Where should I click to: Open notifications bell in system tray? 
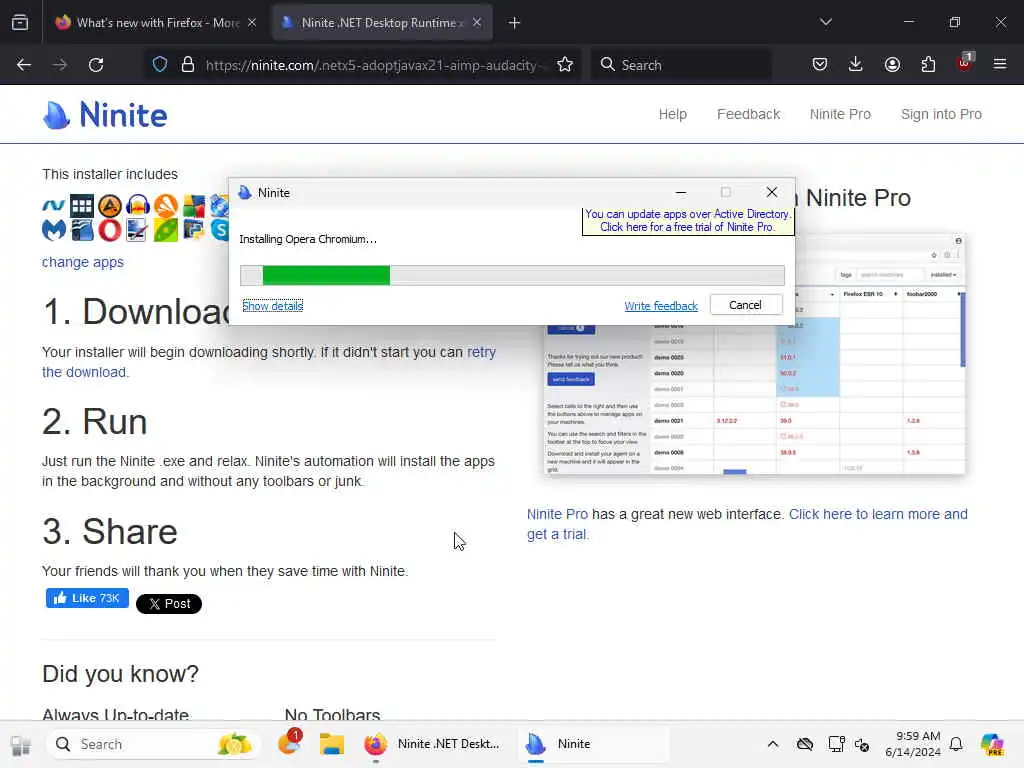point(956,744)
